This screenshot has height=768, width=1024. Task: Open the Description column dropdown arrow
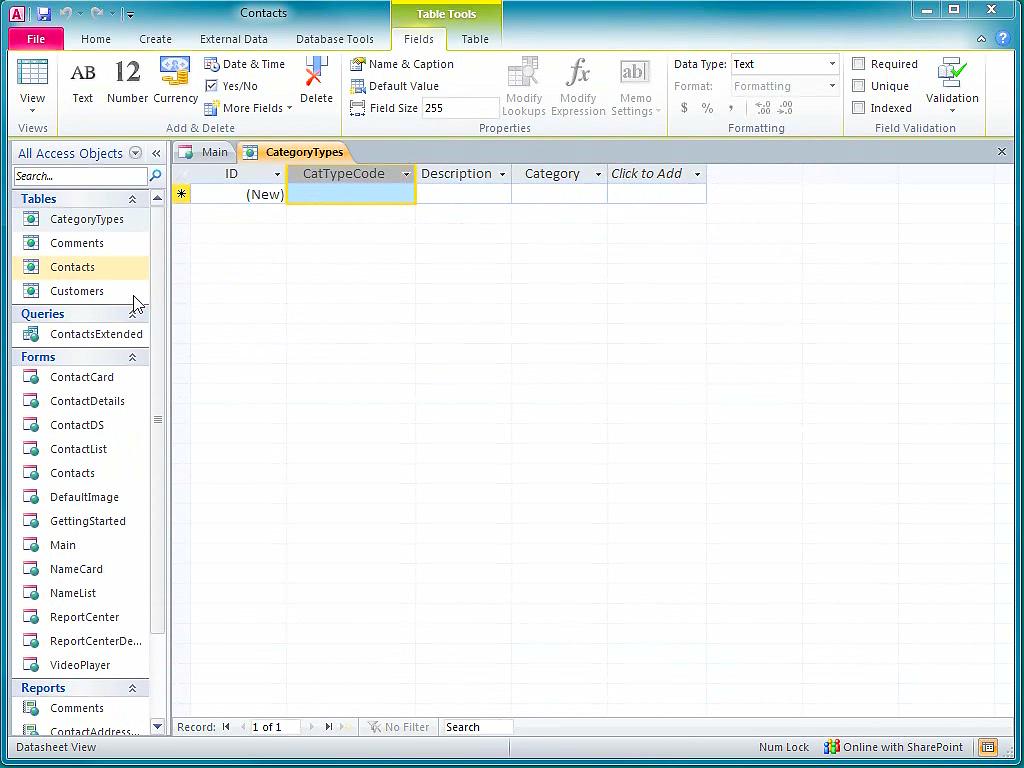[502, 174]
